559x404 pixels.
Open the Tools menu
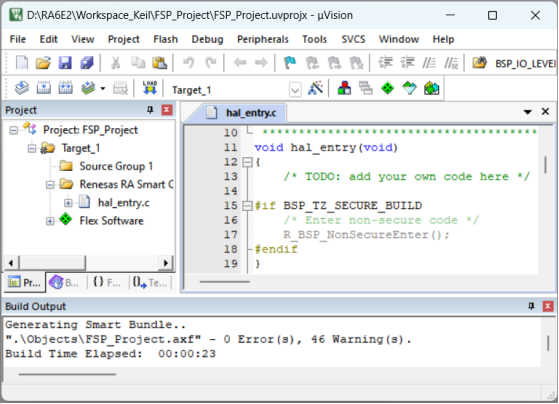click(x=314, y=39)
